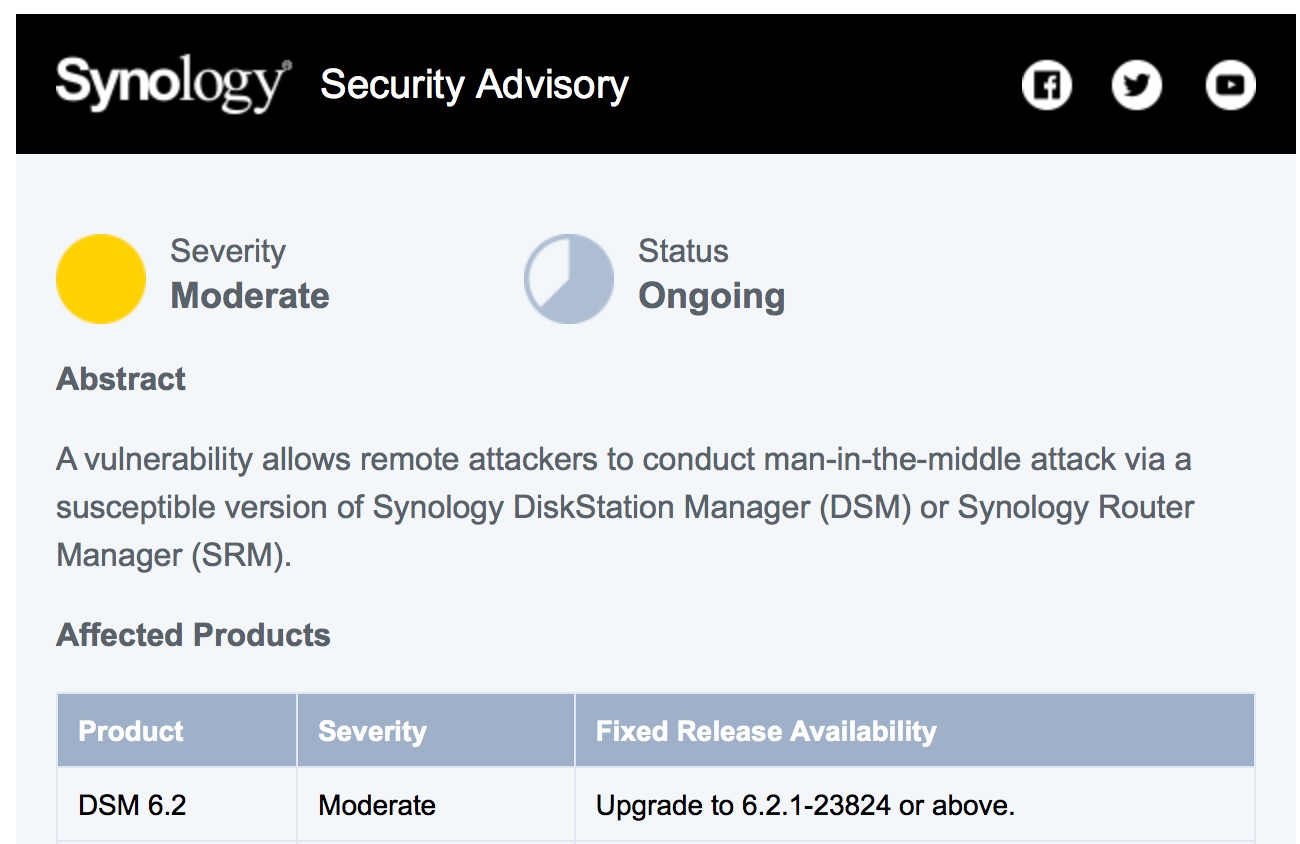Select the Product column header
Screen dimensions: 1300x844
(x=131, y=731)
